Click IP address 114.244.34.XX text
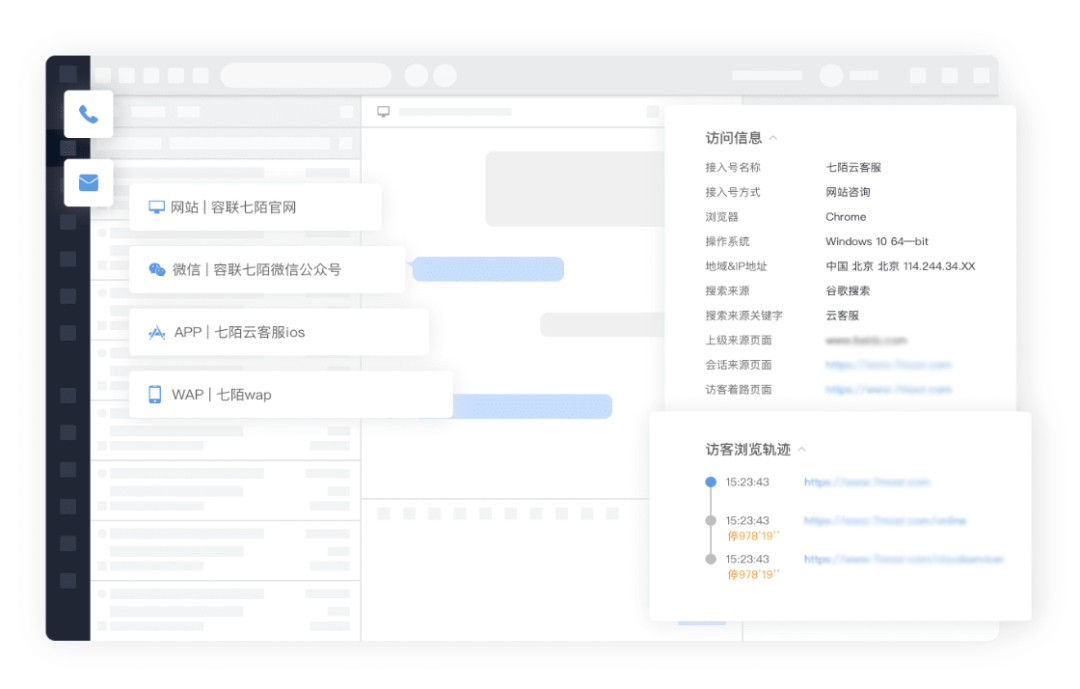 [x=939, y=266]
